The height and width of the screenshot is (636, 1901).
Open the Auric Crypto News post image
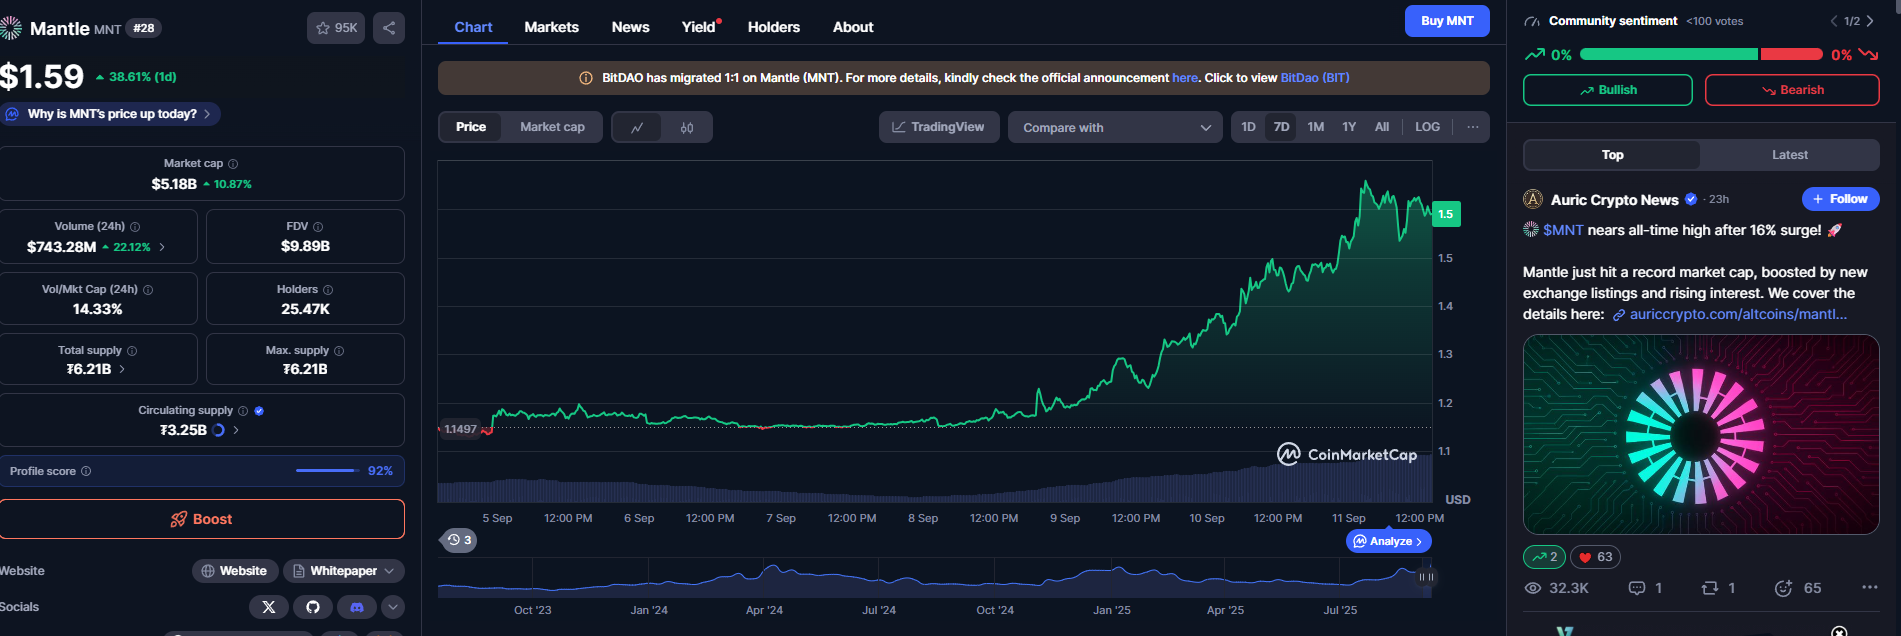coord(1701,434)
